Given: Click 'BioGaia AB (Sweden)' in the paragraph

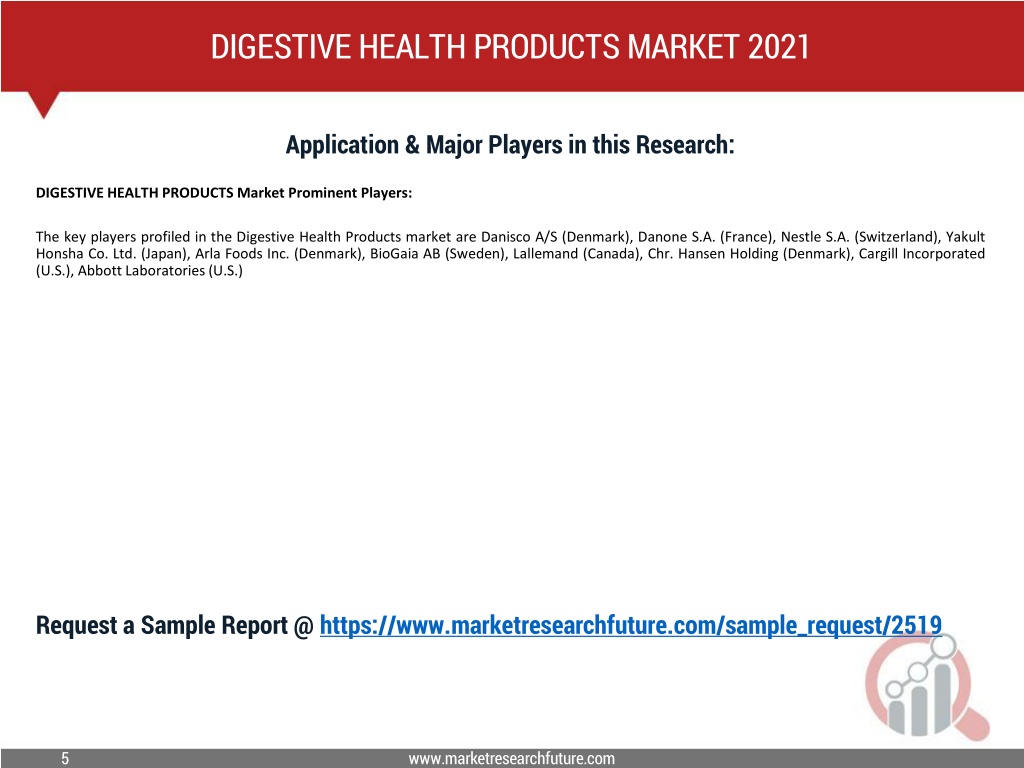Looking at the screenshot, I should click(438, 253).
